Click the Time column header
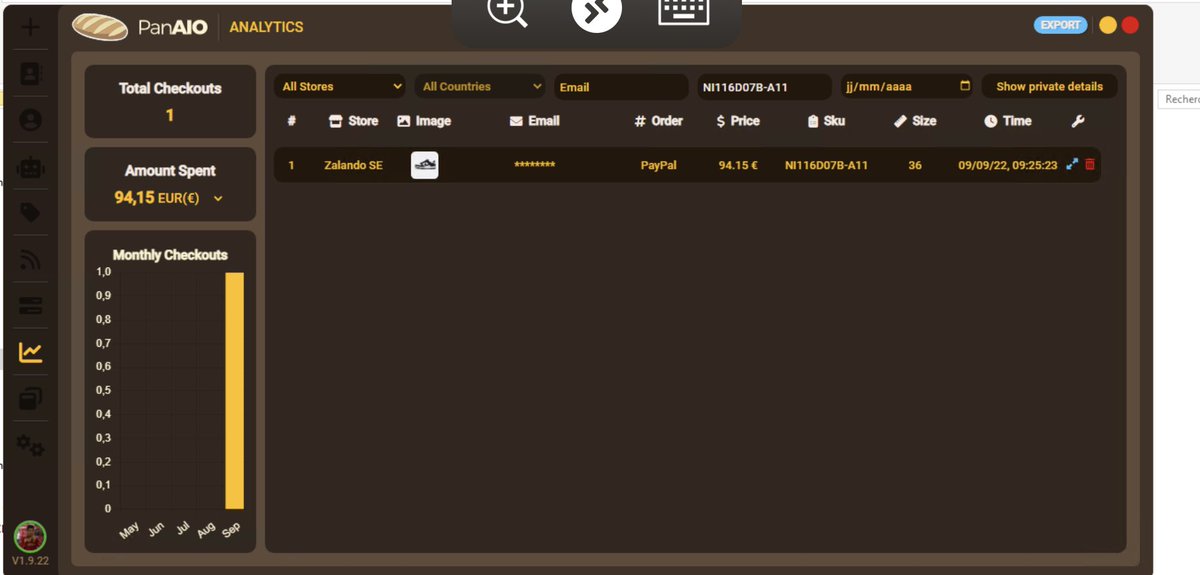Screen dimensions: 1200x575 1007,121
